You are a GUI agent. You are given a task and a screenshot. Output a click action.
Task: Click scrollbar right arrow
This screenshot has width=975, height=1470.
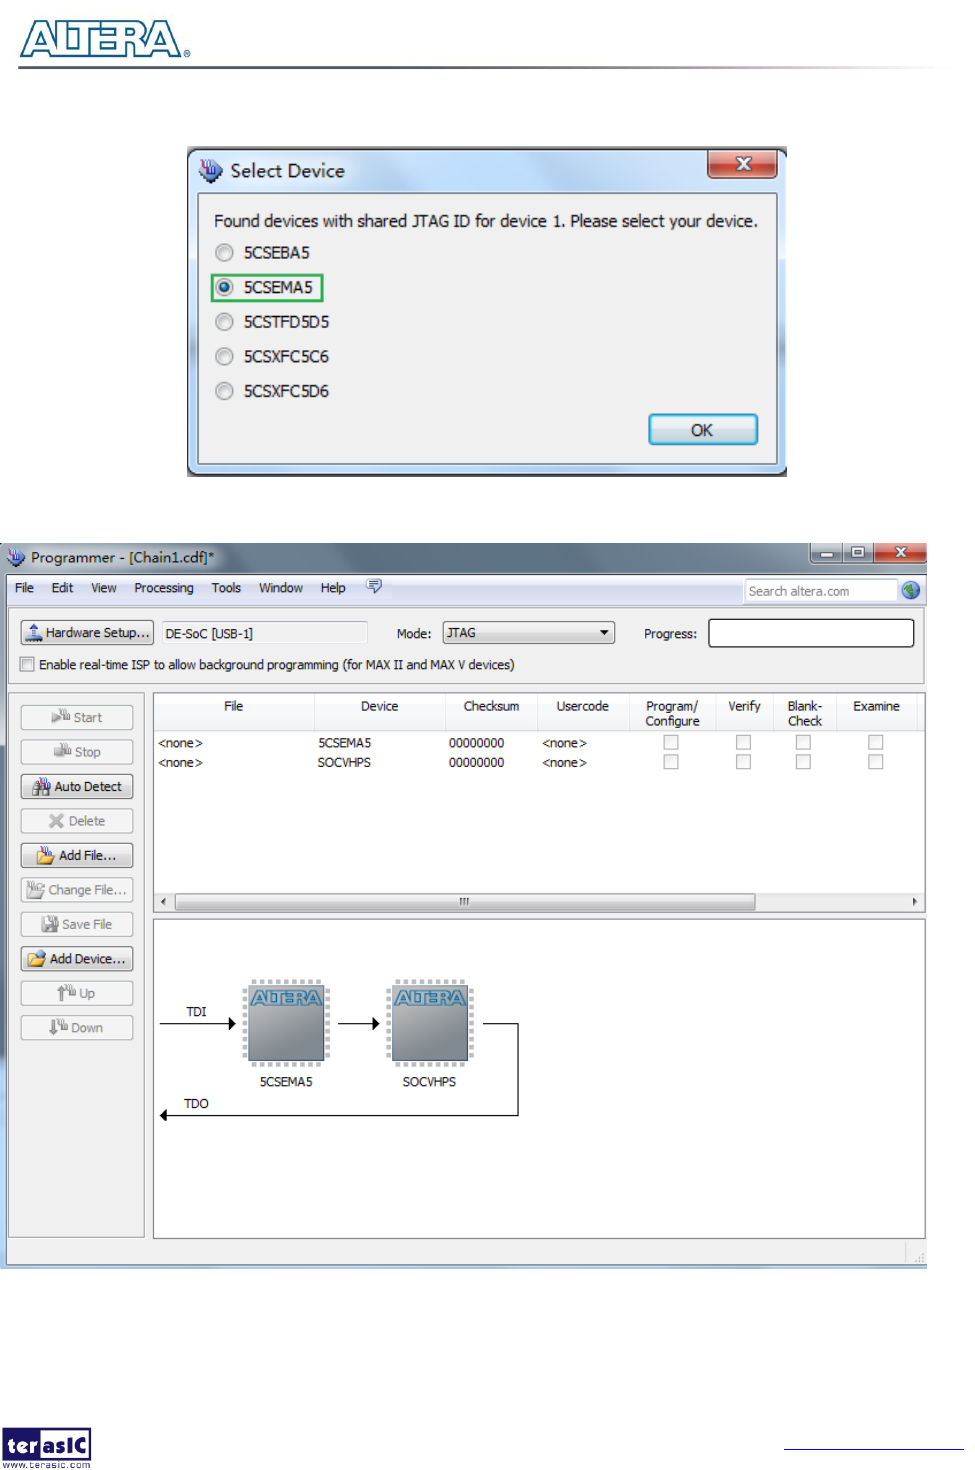point(914,902)
